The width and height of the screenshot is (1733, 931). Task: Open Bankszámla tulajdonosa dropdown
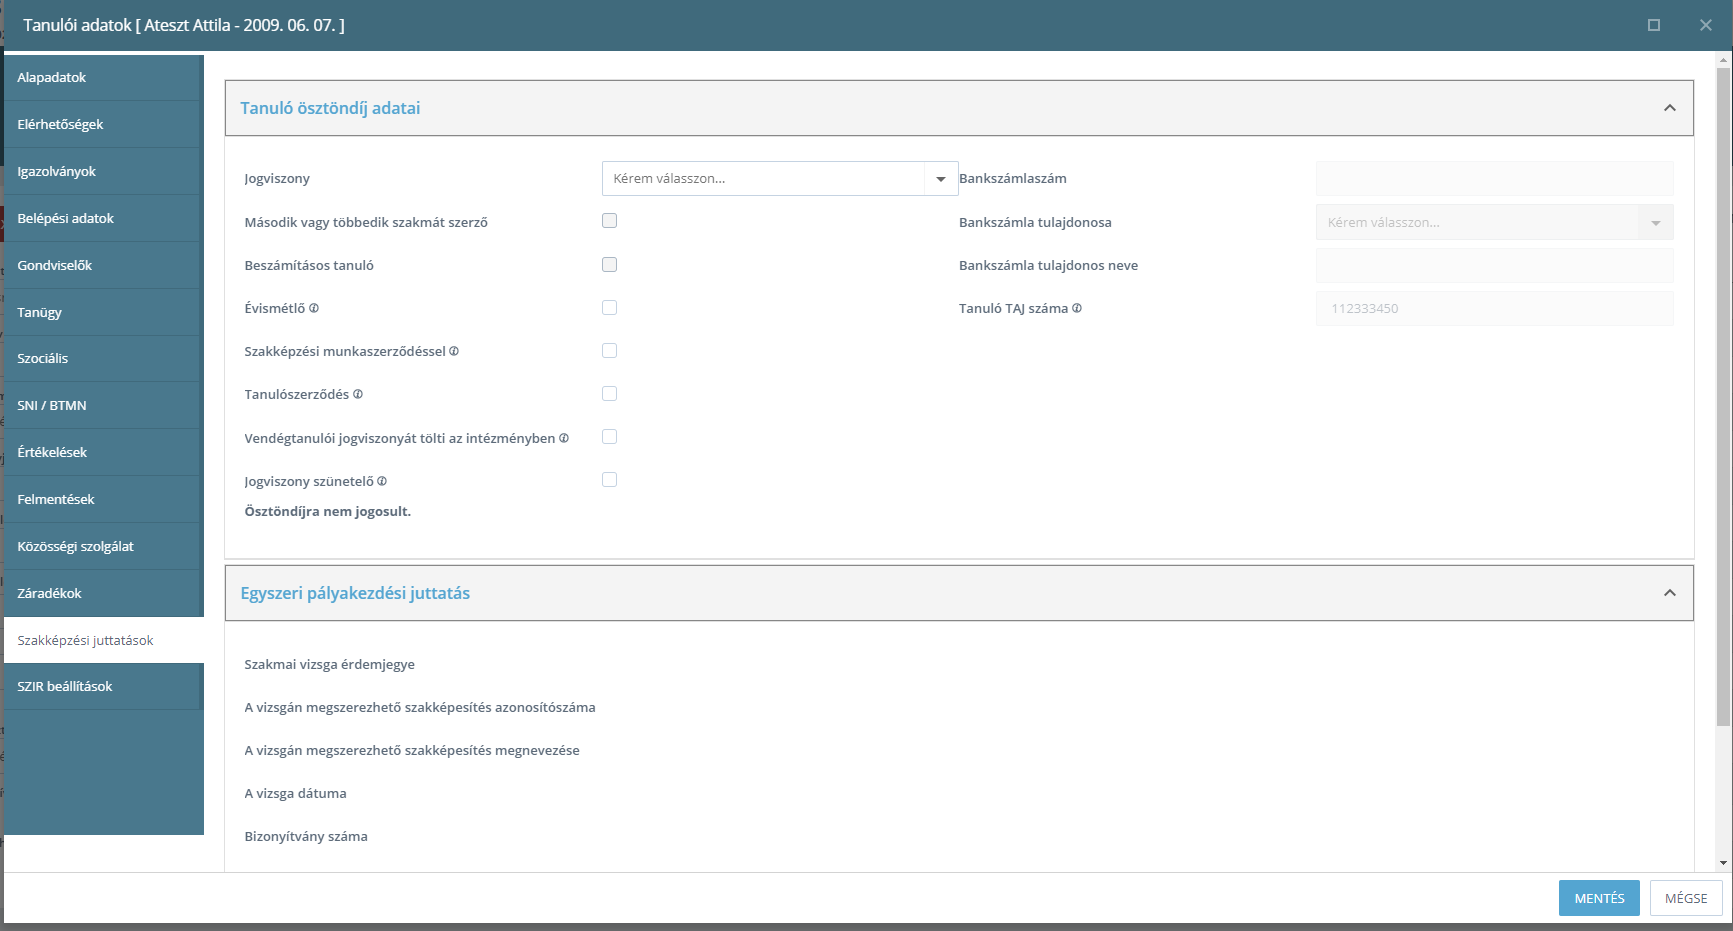pyautogui.click(x=1494, y=222)
